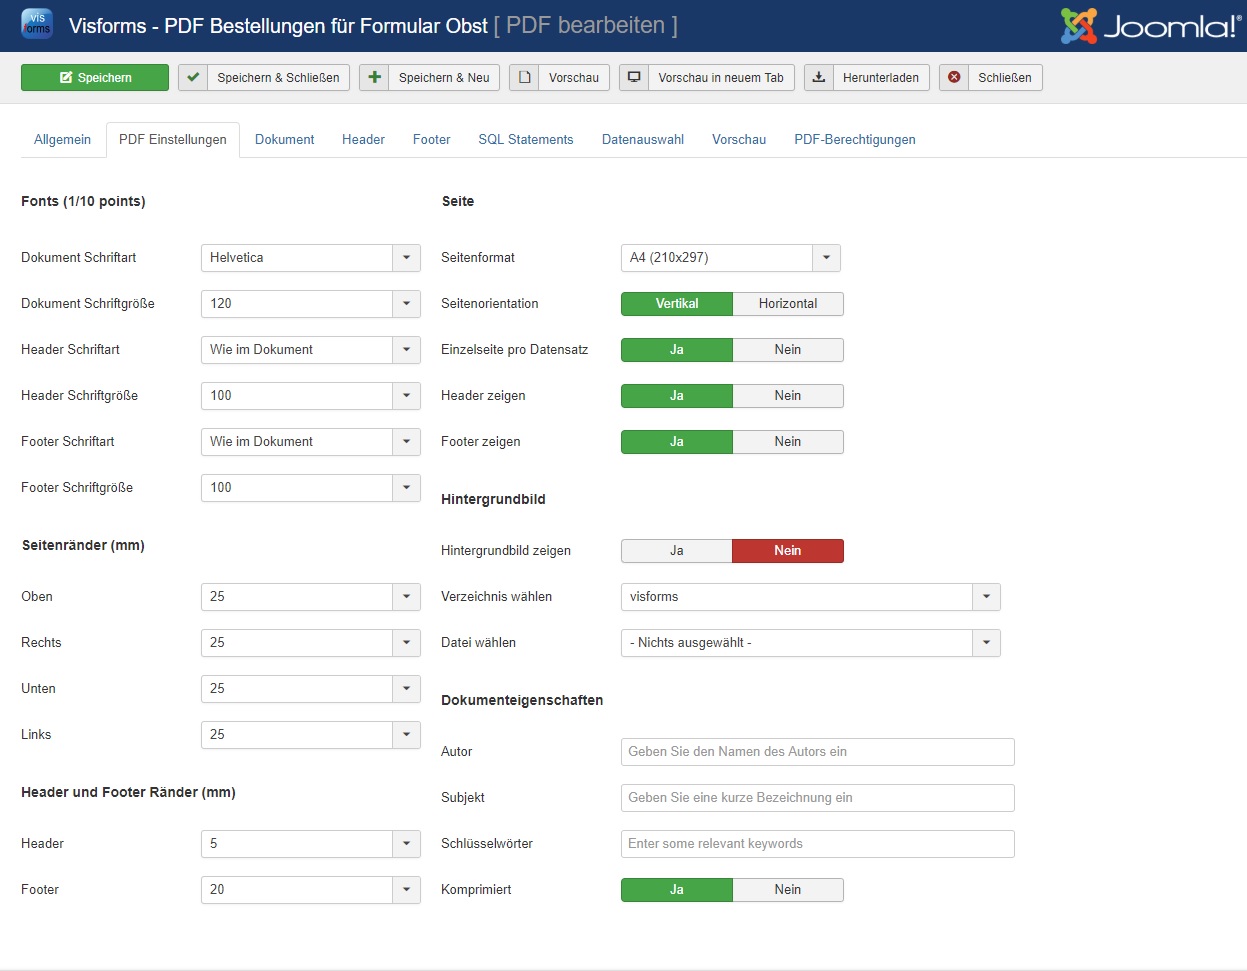Image resolution: width=1247 pixels, height=971 pixels.
Task: Click the checkmark icon for Speichern & Schließen
Action: [193, 78]
